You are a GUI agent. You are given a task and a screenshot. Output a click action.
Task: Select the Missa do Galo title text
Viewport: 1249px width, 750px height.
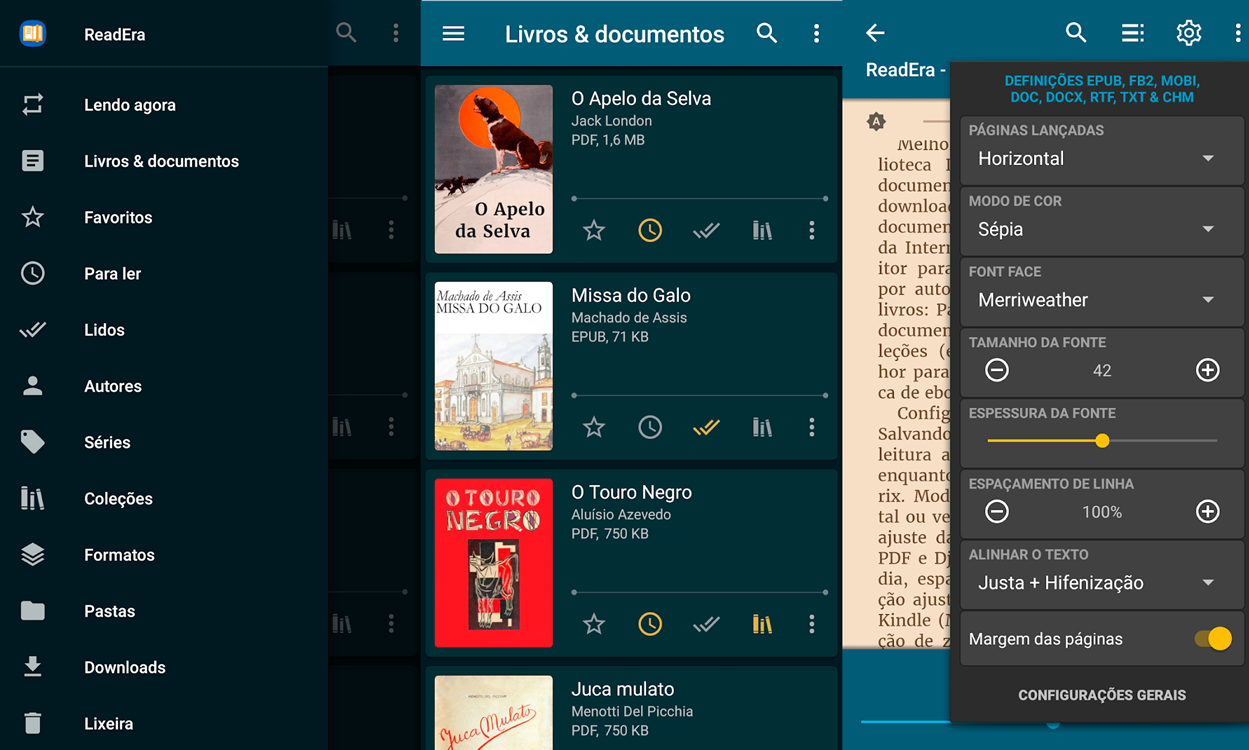pos(631,295)
